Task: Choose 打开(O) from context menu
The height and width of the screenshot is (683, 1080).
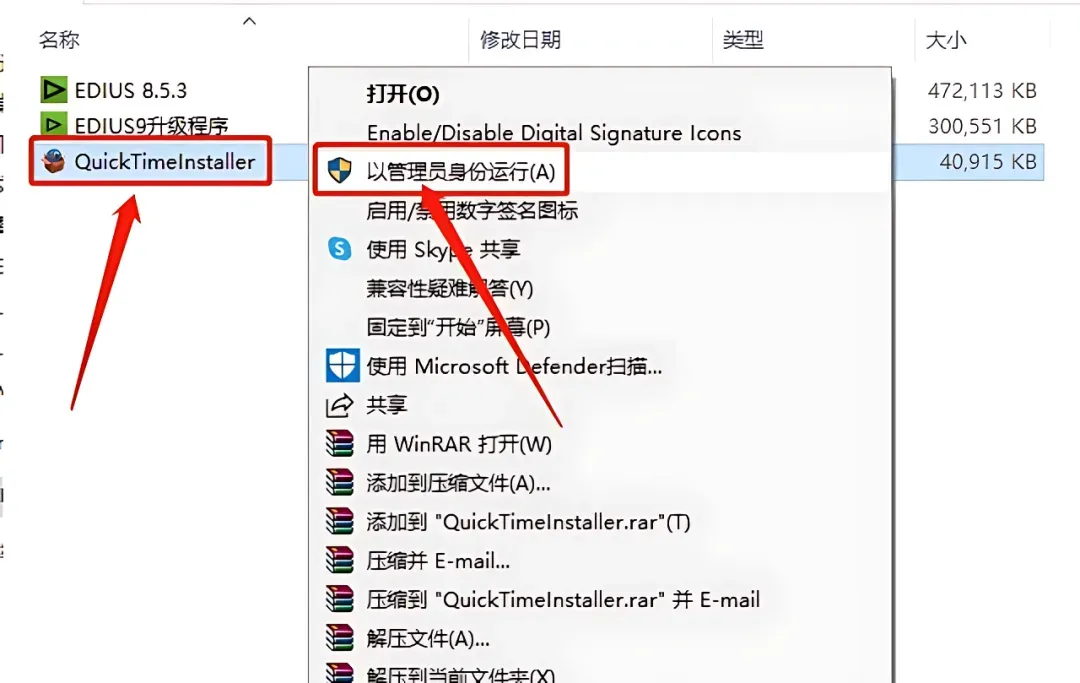Action: pyautogui.click(x=402, y=94)
